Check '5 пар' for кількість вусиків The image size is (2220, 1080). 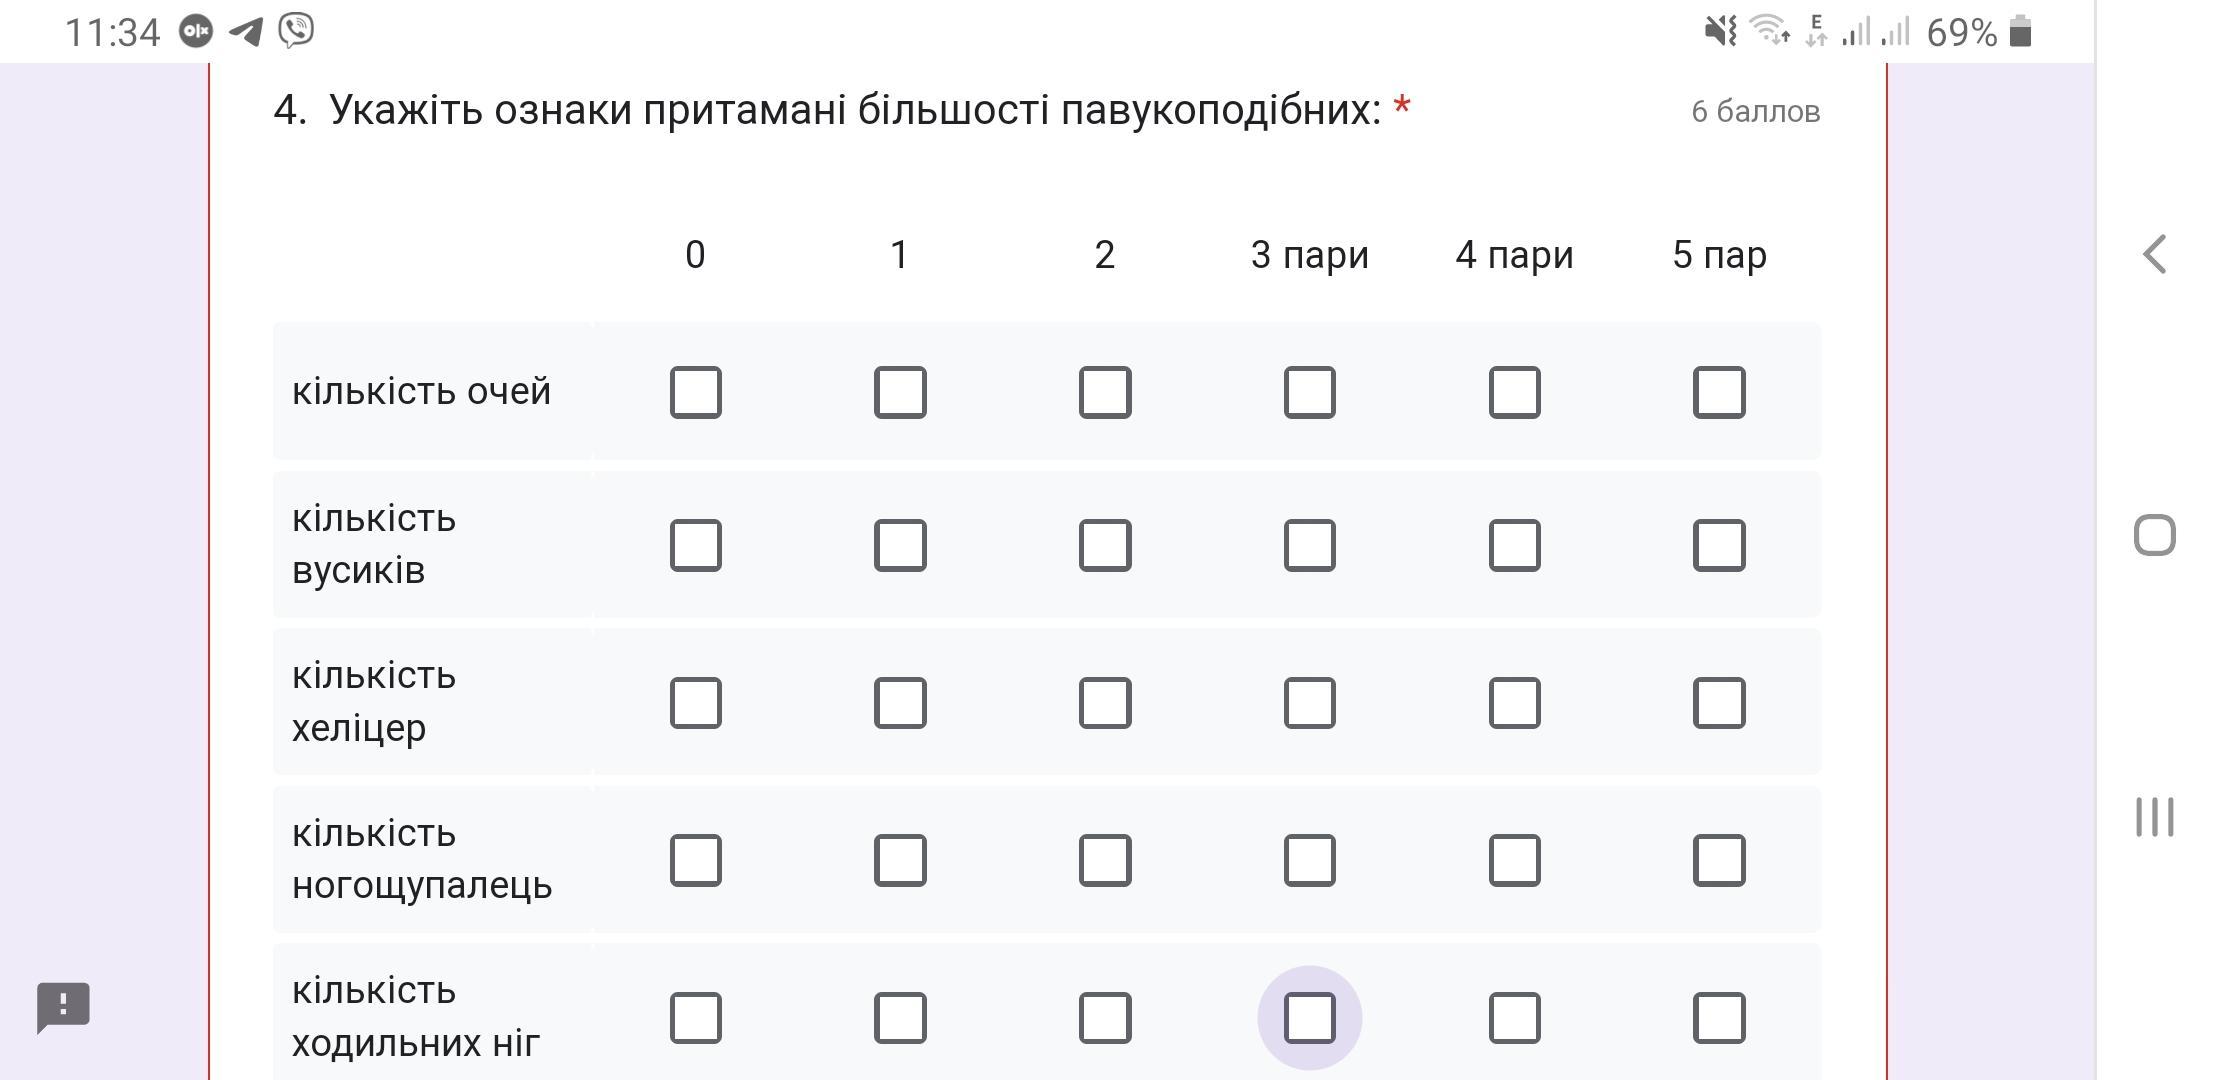[1719, 545]
